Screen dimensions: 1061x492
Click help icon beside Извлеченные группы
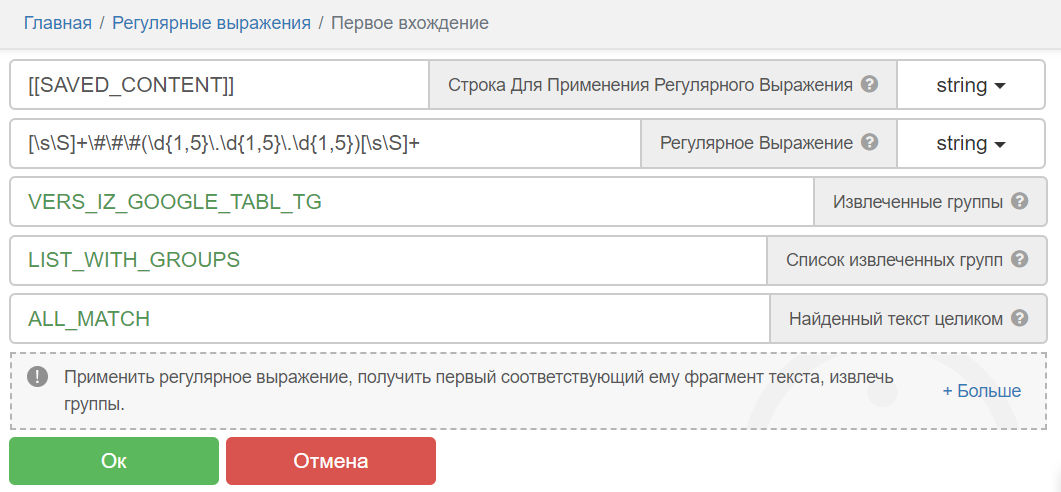tap(1020, 201)
